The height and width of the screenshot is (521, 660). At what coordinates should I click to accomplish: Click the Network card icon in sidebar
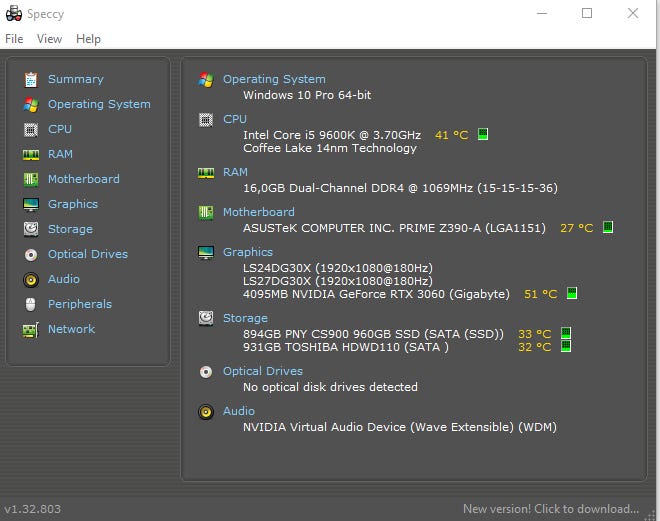coord(31,330)
